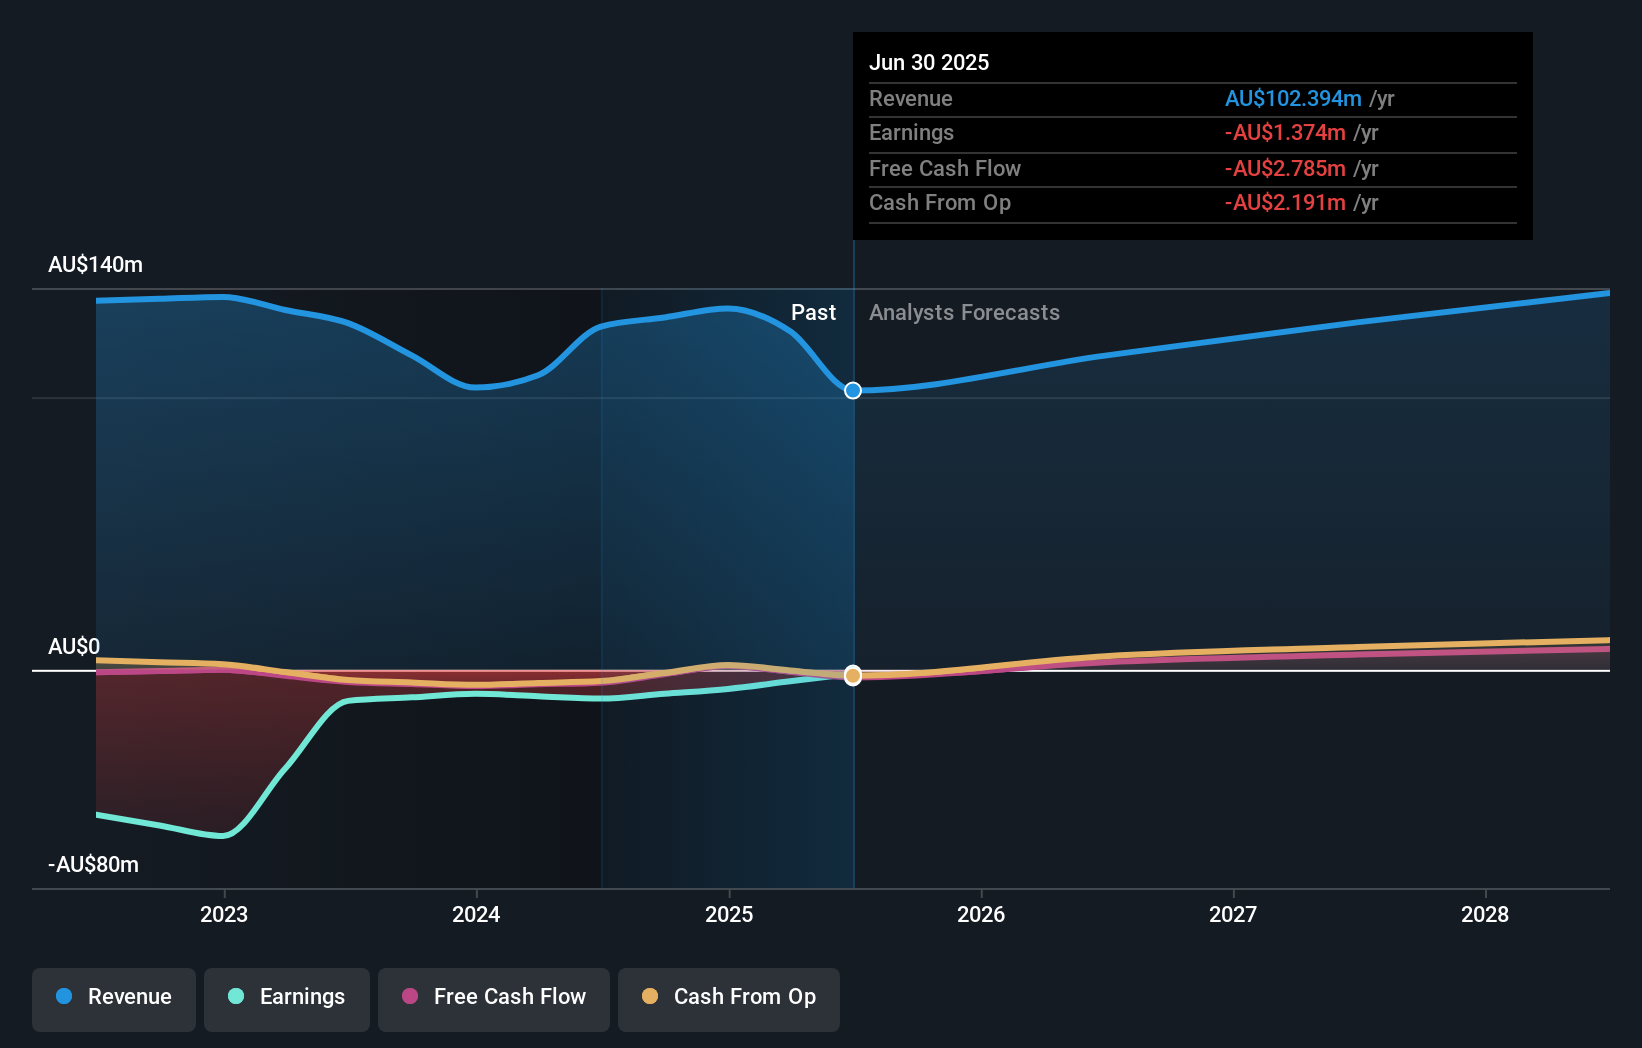1642x1048 pixels.
Task: Click the 2028 x-axis label
Action: 1485,915
